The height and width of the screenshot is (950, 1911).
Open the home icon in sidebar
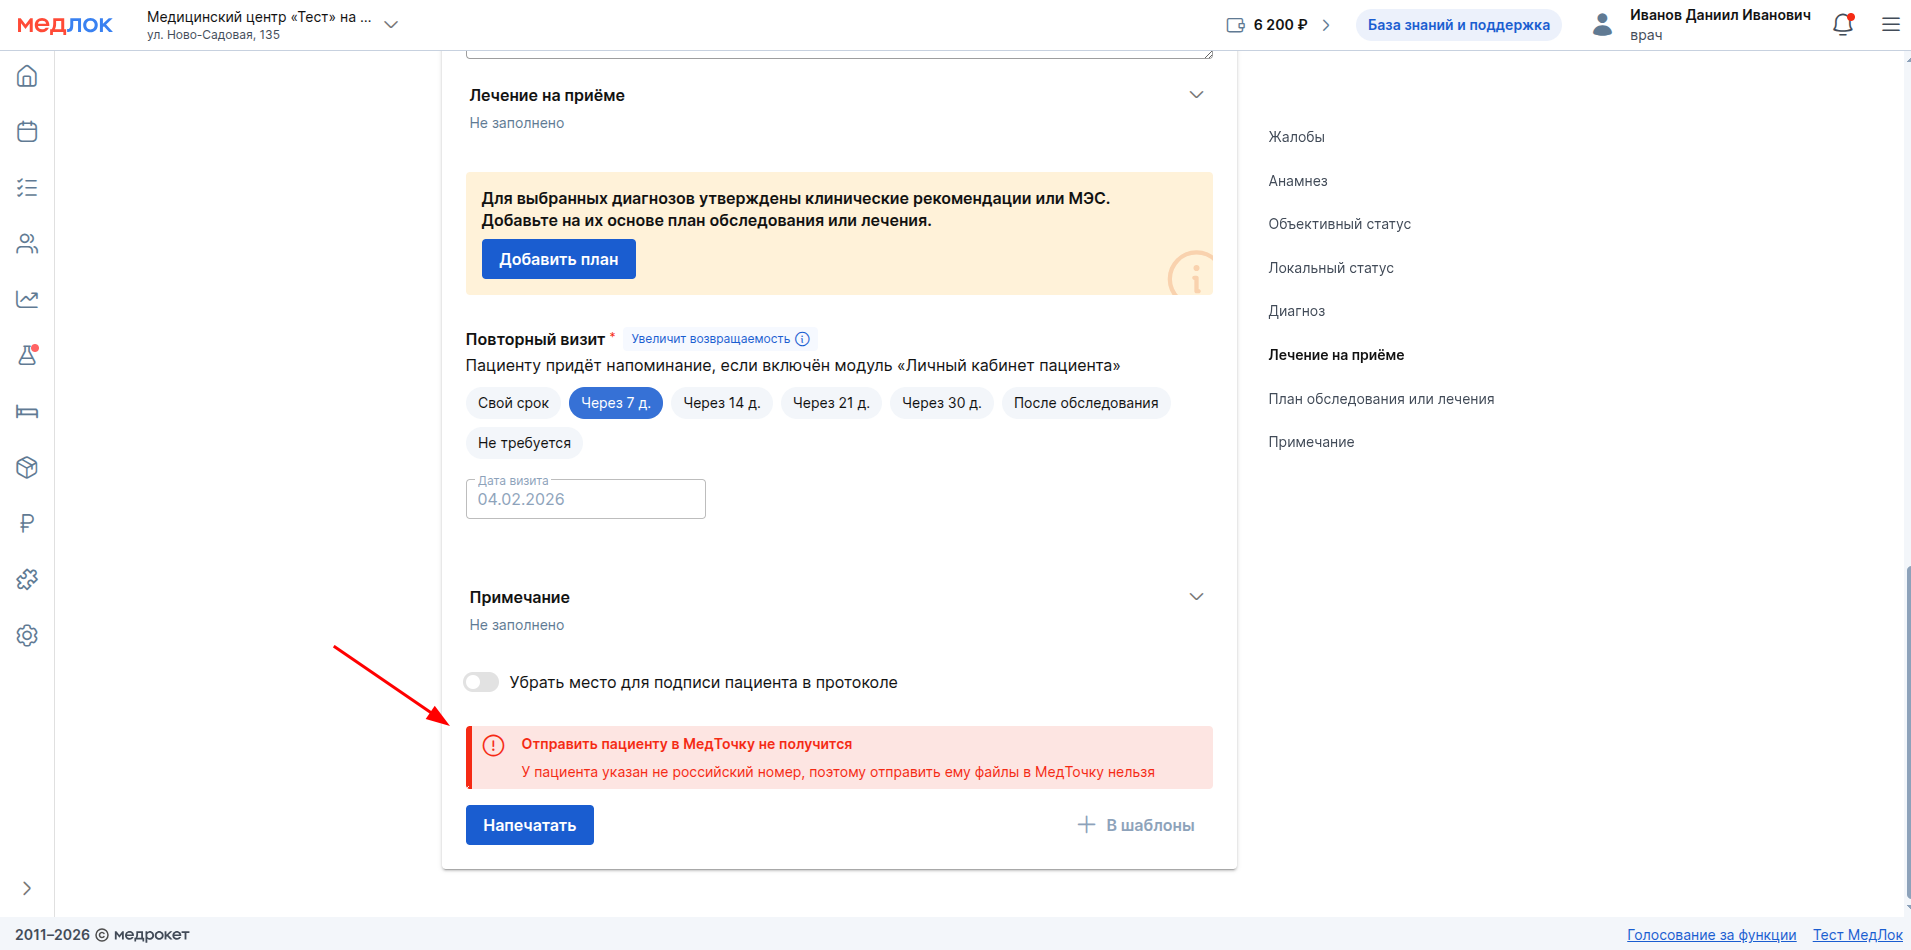27,76
